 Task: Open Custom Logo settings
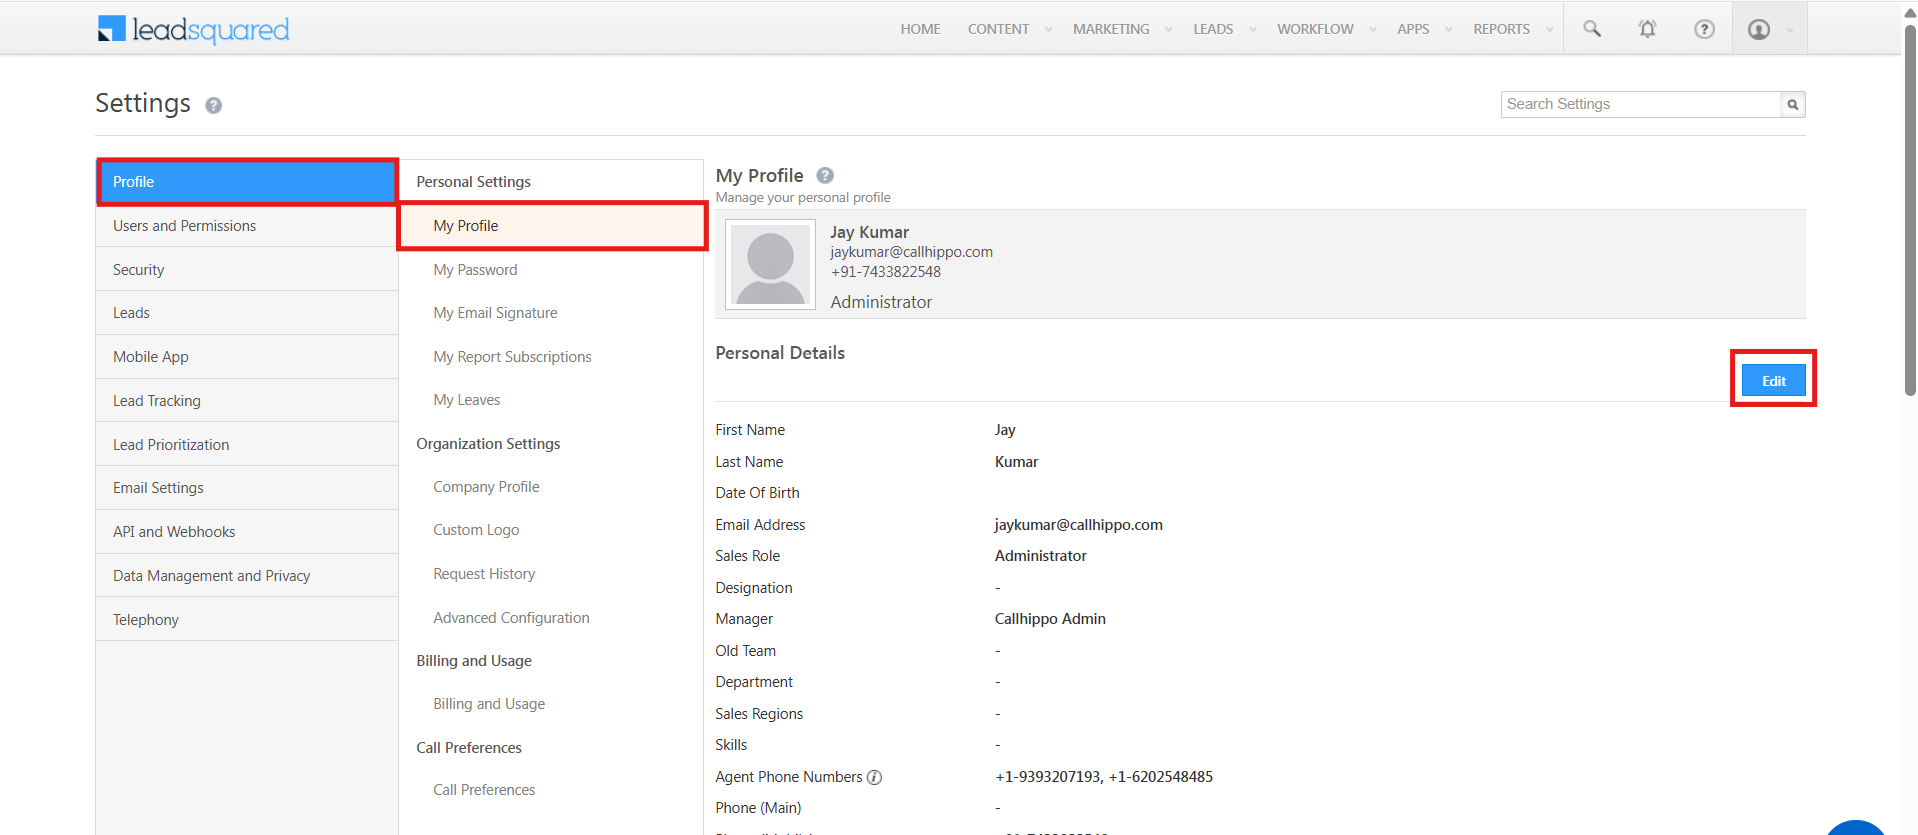pyautogui.click(x=476, y=530)
